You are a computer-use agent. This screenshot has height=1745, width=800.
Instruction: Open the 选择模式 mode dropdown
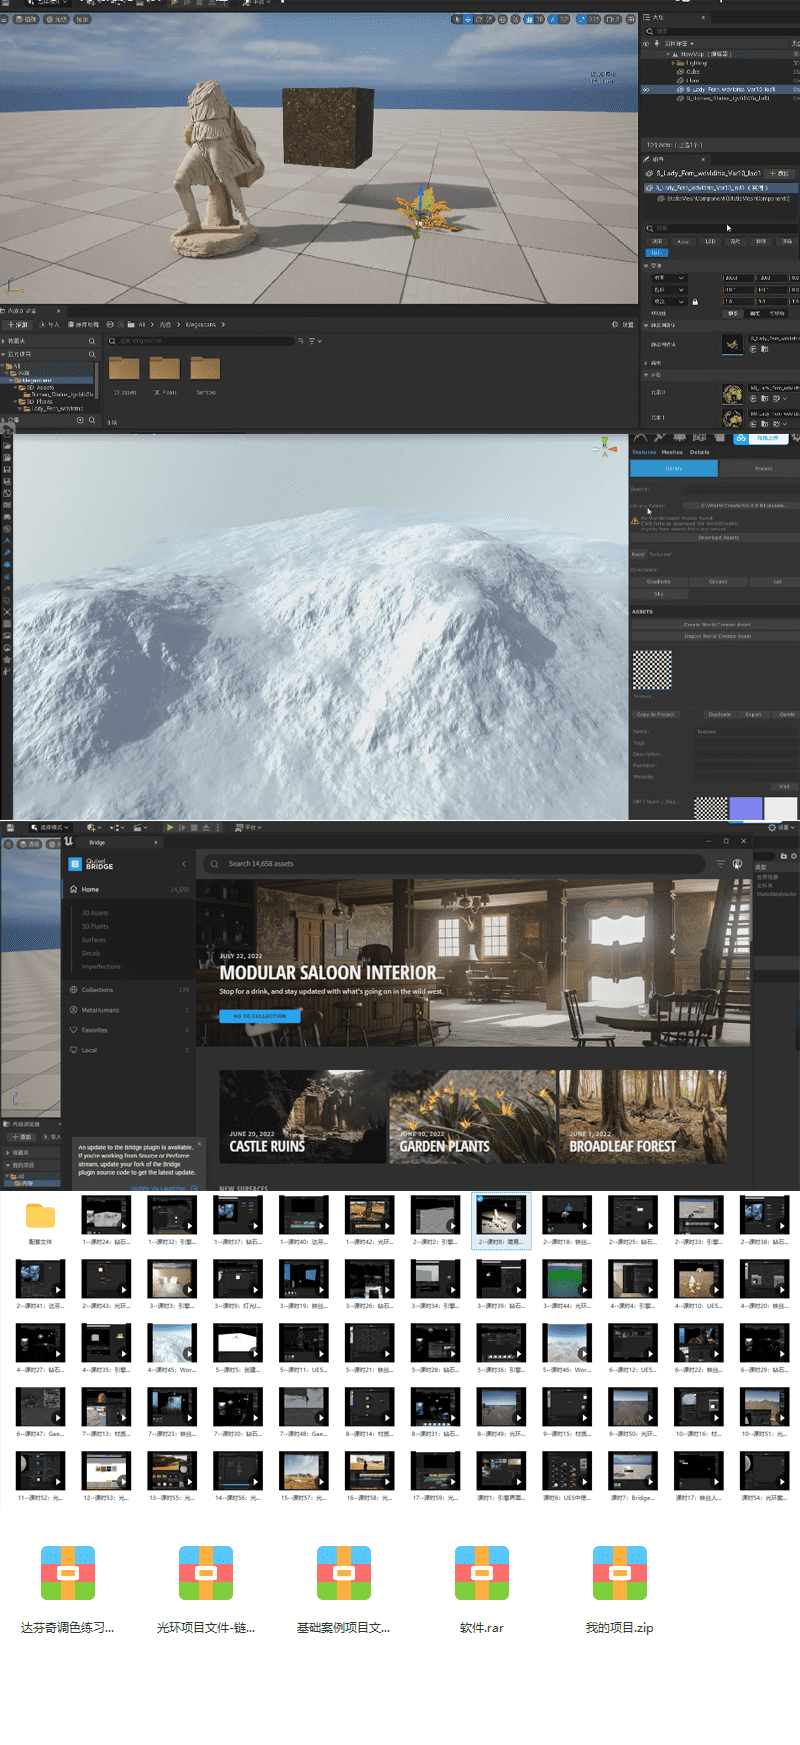[50, 827]
